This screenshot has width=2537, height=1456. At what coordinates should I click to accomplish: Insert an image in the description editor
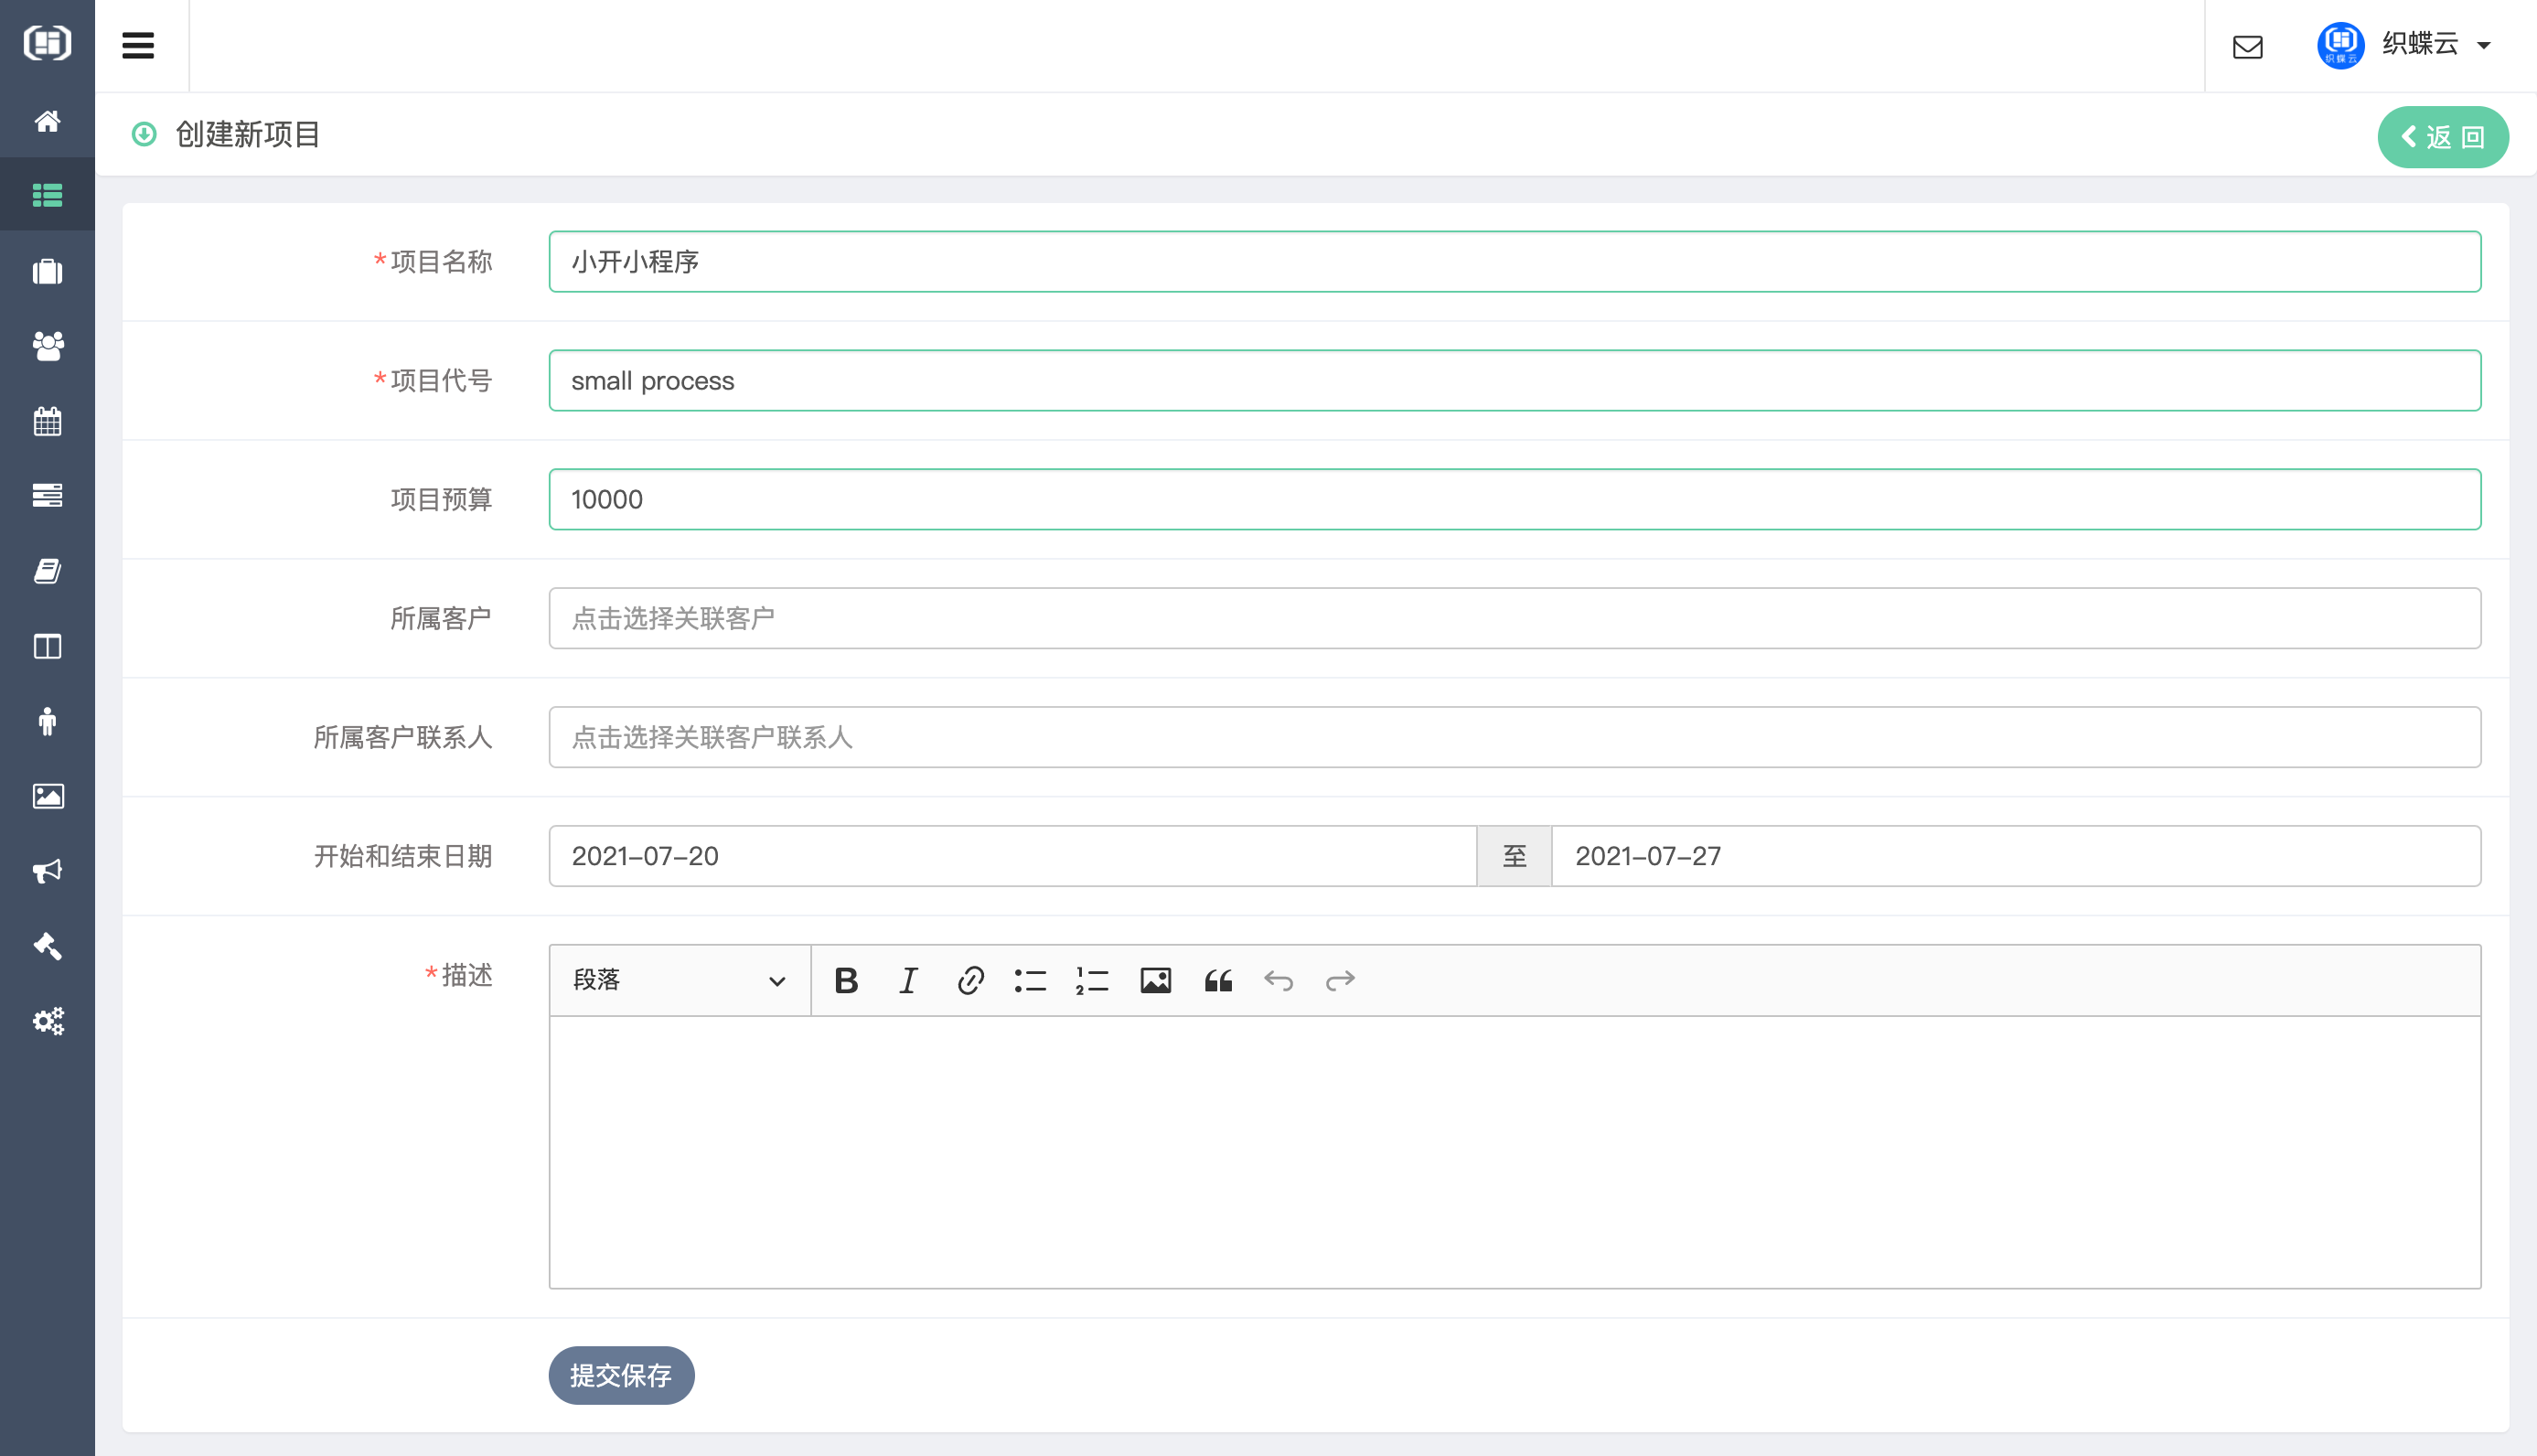tap(1155, 980)
